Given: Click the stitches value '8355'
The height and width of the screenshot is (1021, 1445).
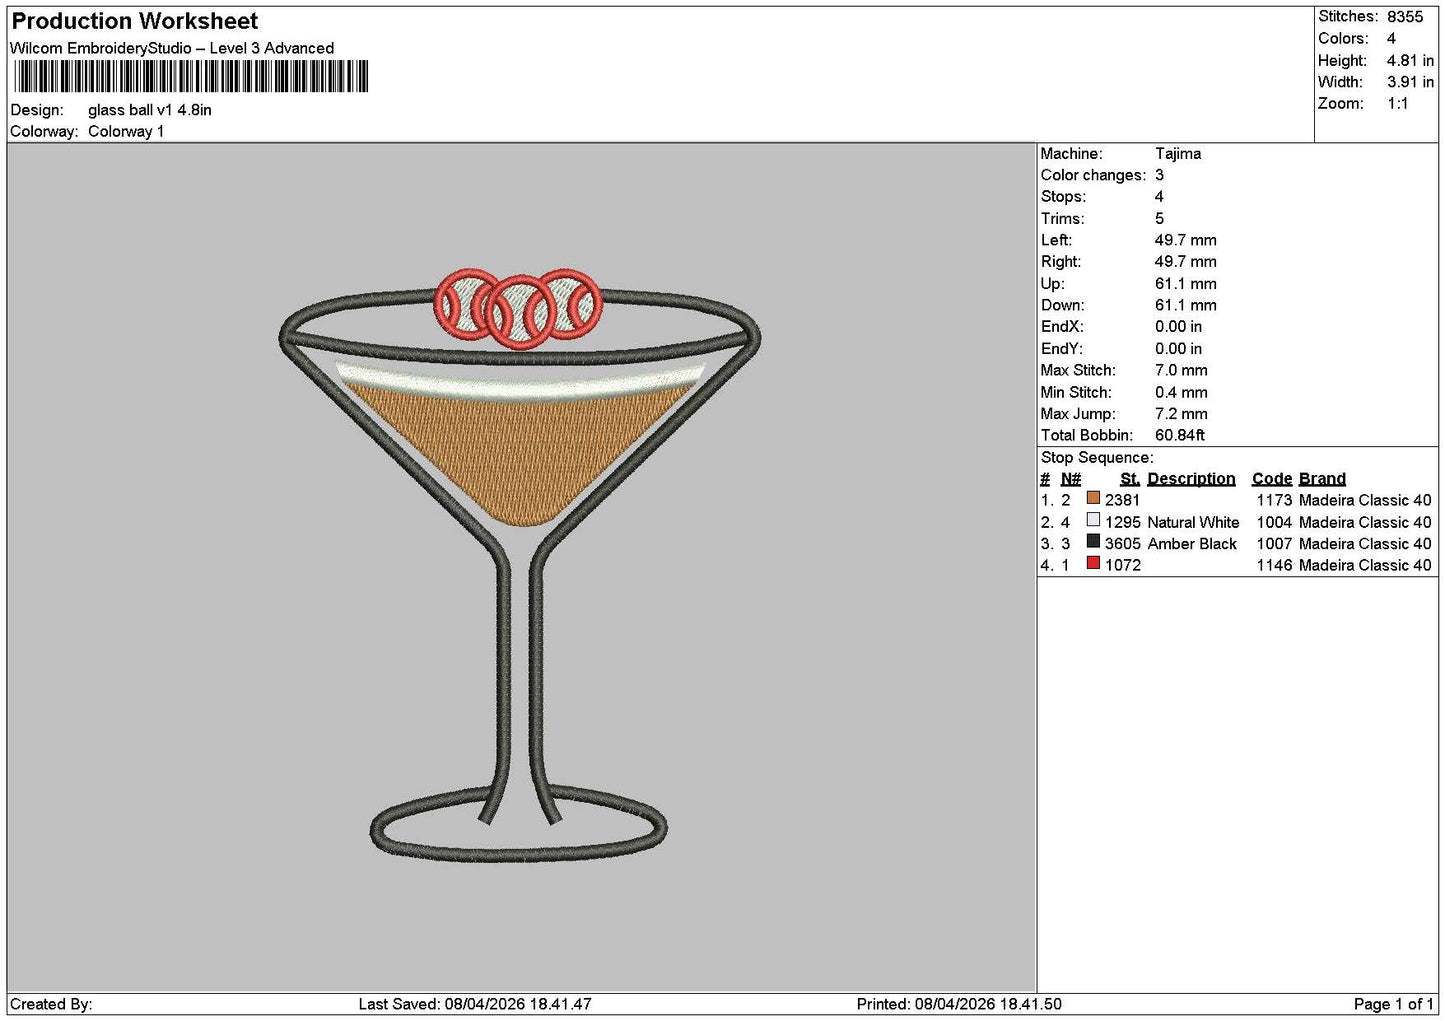Looking at the screenshot, I should point(1405,17).
